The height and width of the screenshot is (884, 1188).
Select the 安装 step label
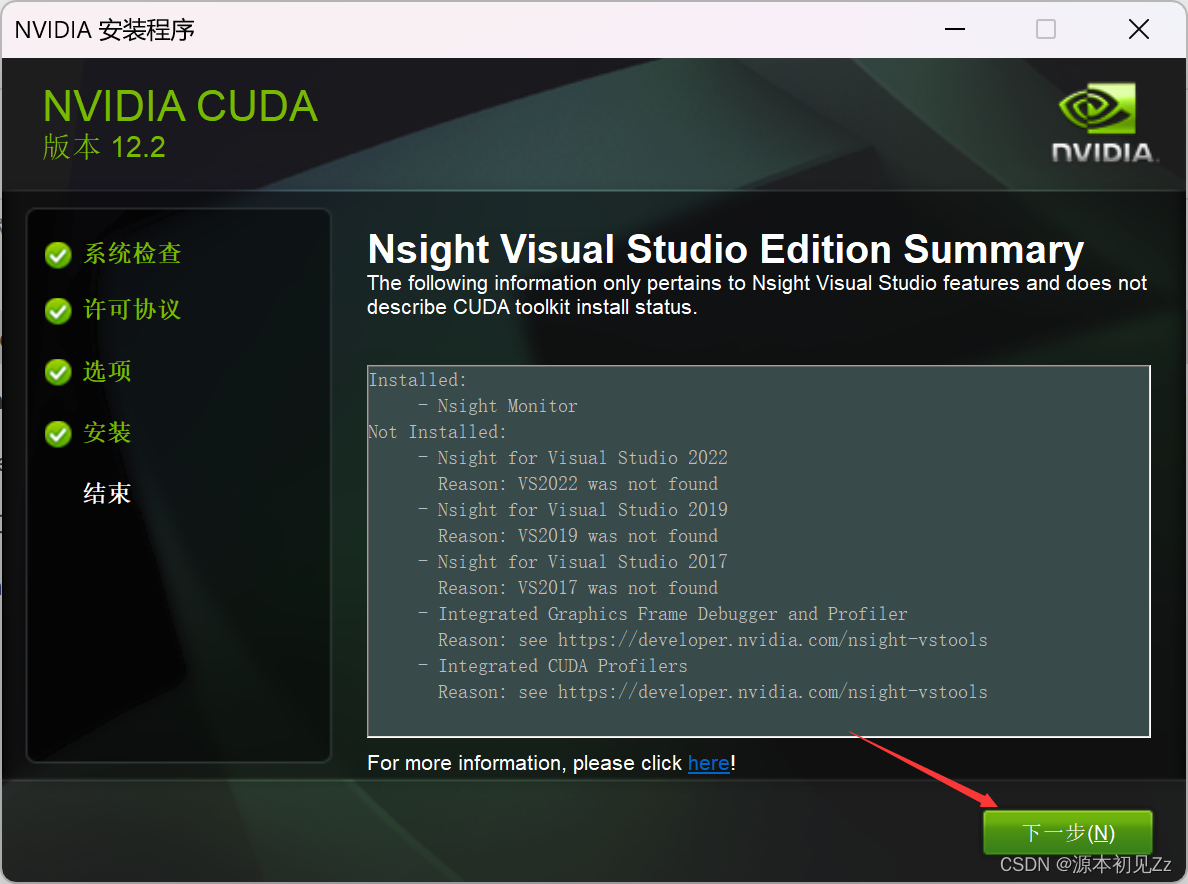108,433
